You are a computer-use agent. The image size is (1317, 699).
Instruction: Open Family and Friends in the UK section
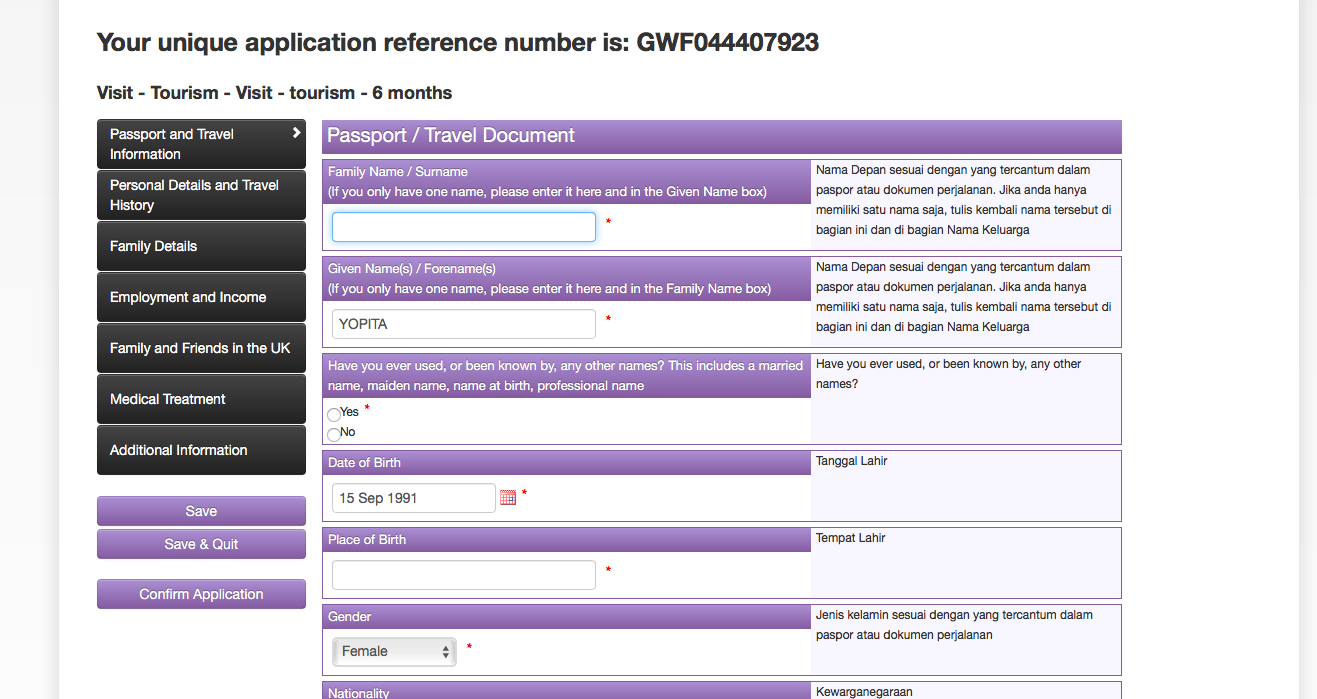click(x=200, y=348)
